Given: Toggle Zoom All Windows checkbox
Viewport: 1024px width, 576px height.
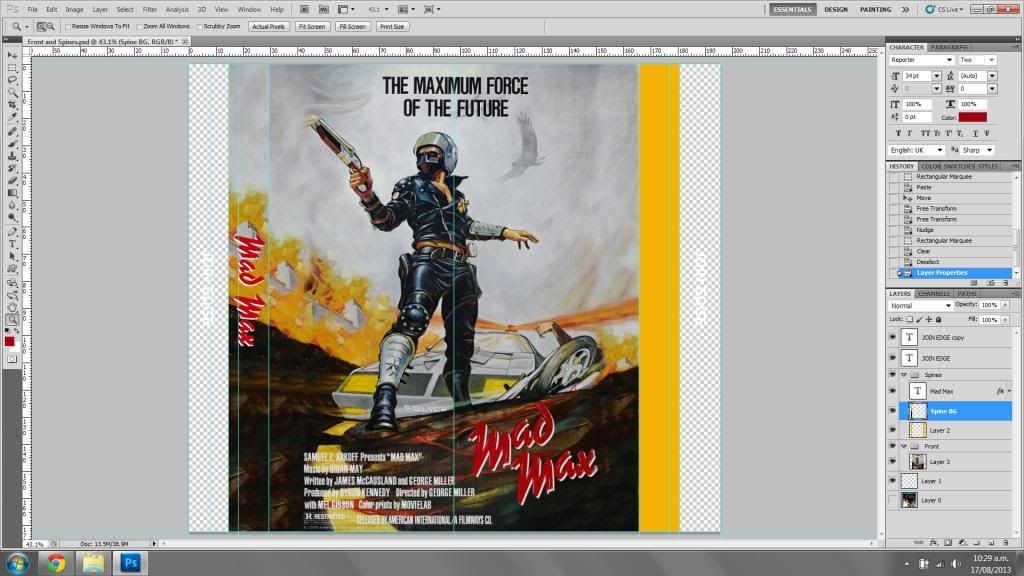Looking at the screenshot, I should coord(139,27).
